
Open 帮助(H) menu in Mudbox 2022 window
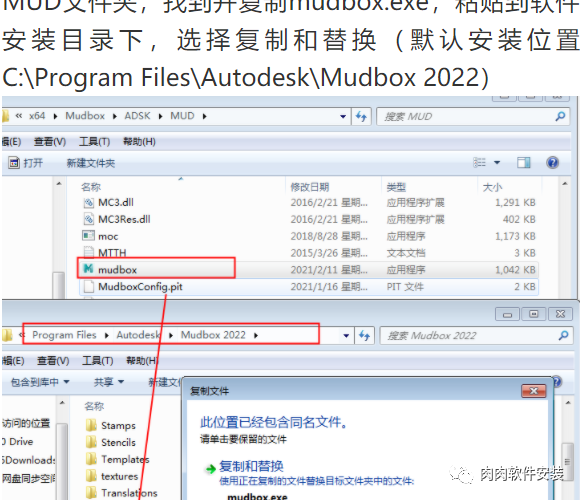(142, 361)
